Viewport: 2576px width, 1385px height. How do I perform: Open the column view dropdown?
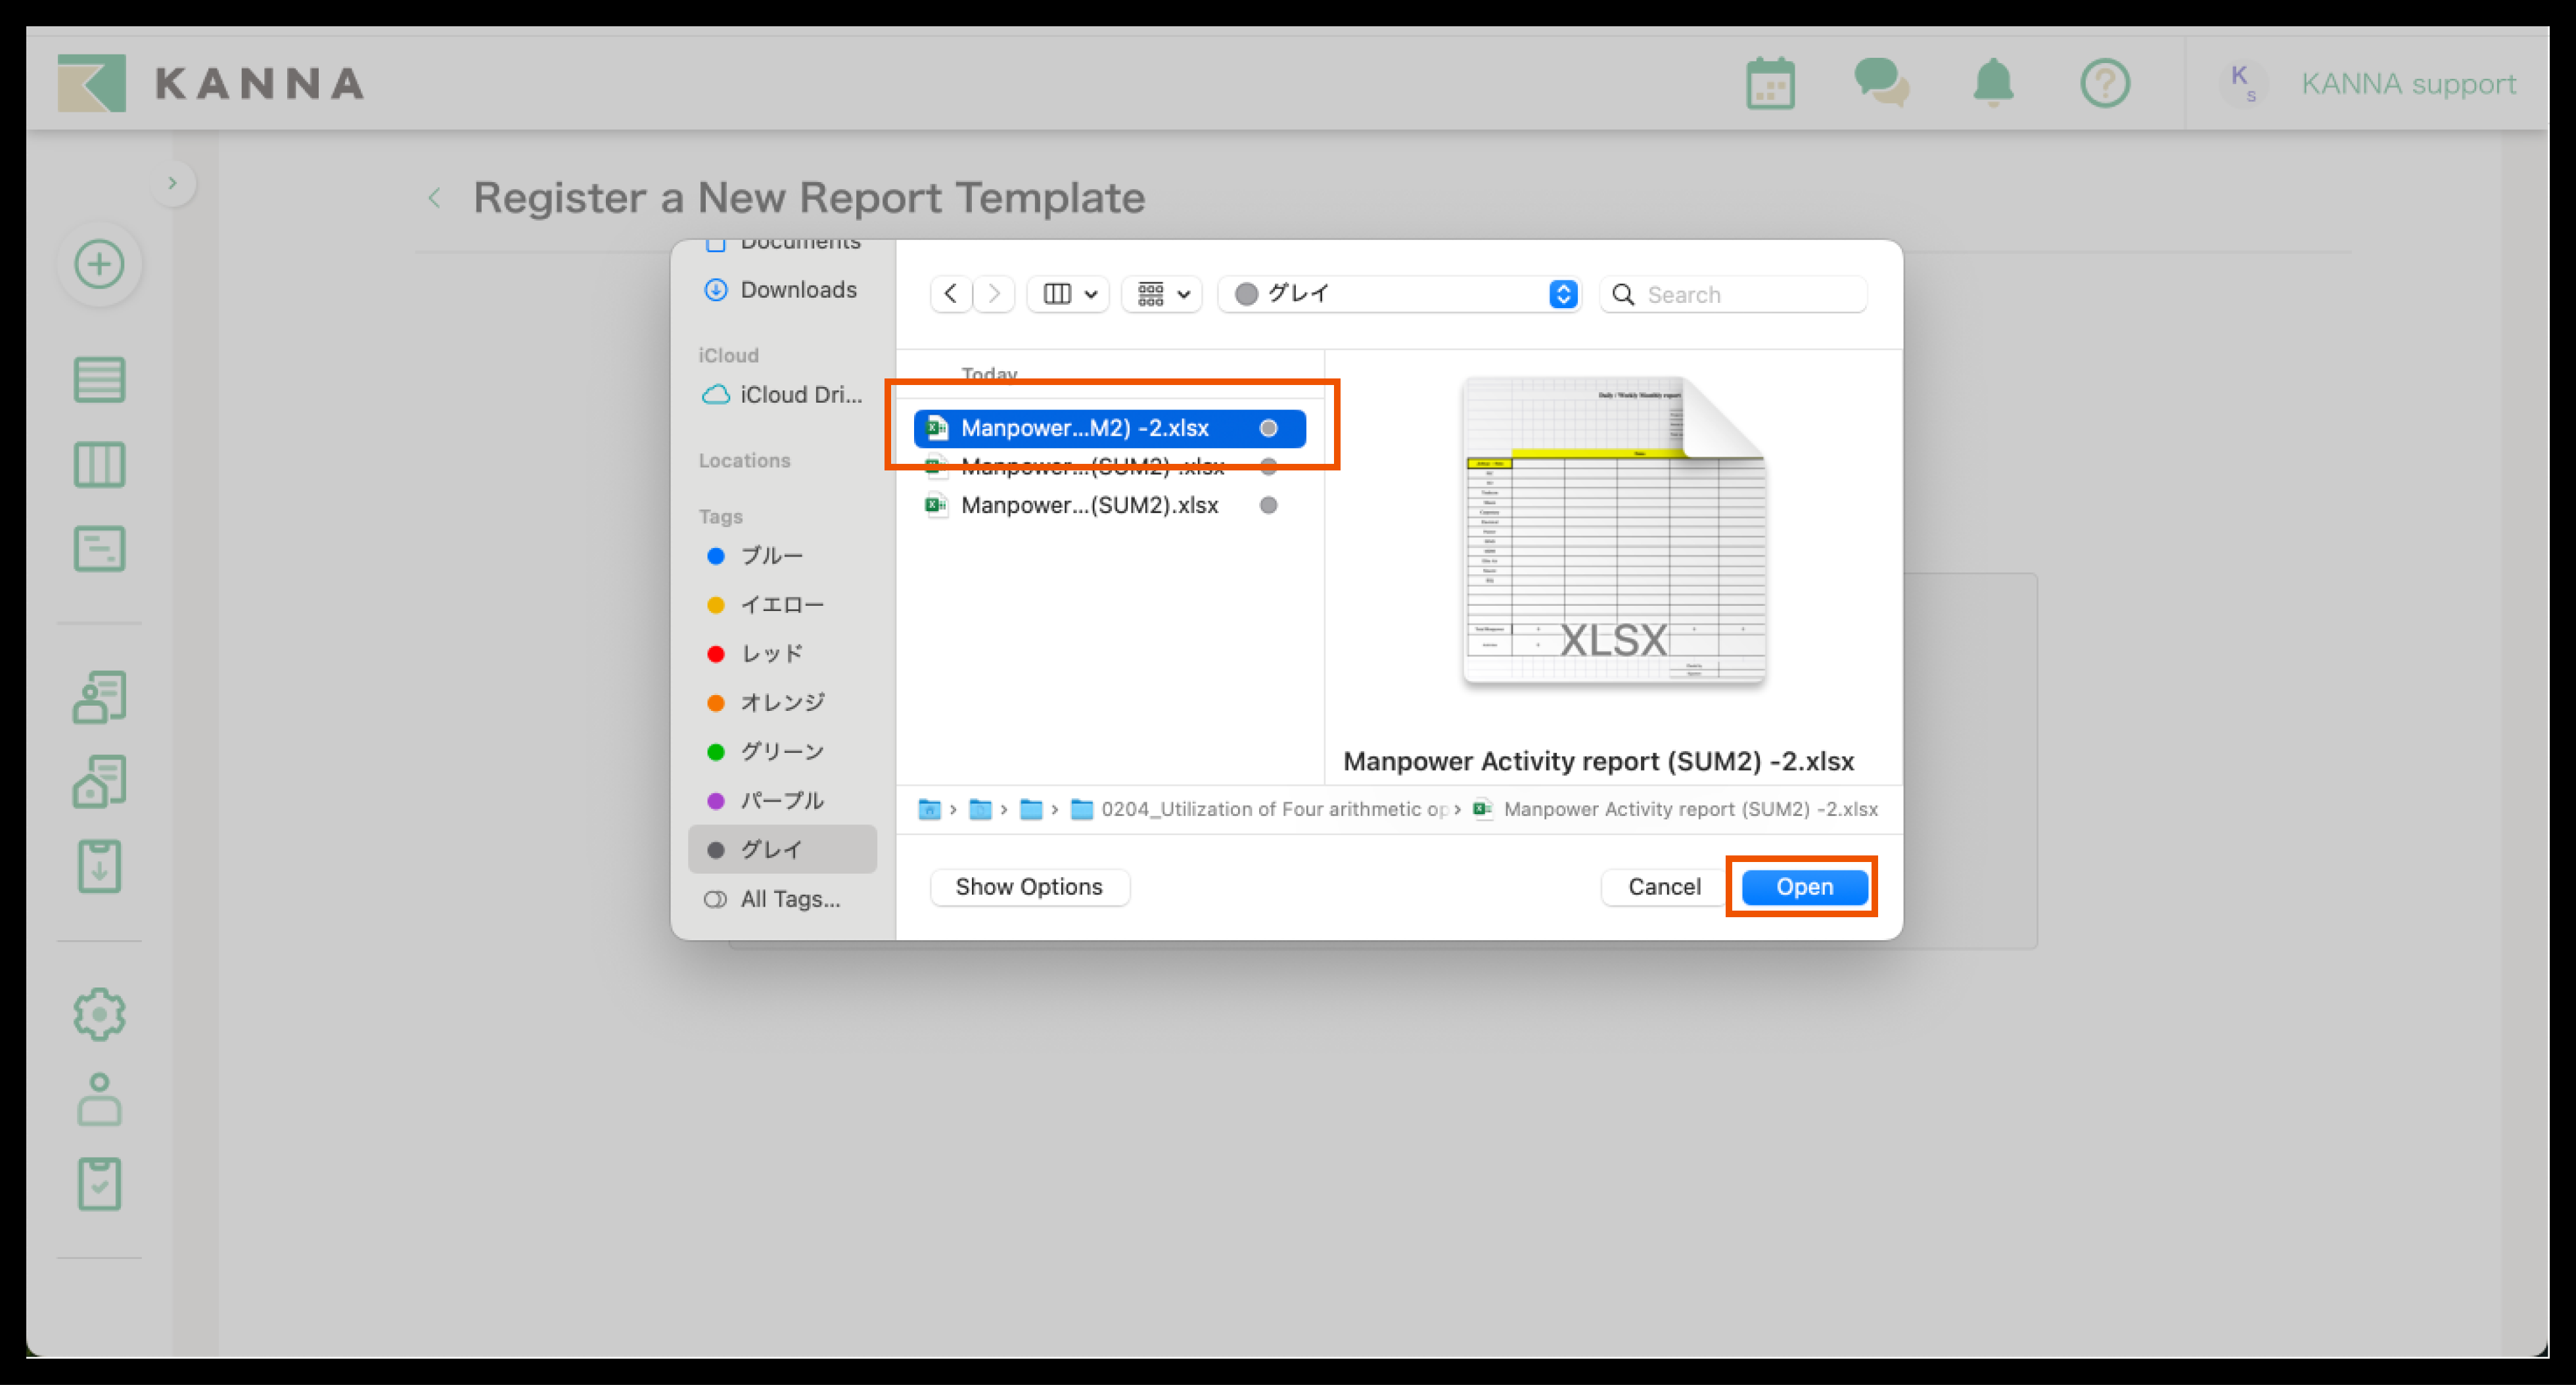[1069, 294]
